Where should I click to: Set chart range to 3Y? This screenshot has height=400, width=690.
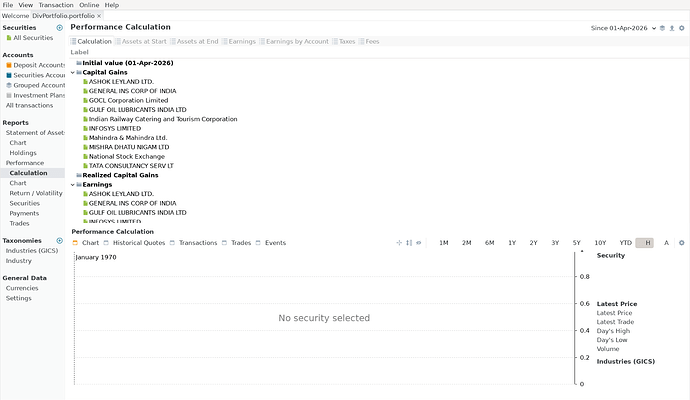555,243
